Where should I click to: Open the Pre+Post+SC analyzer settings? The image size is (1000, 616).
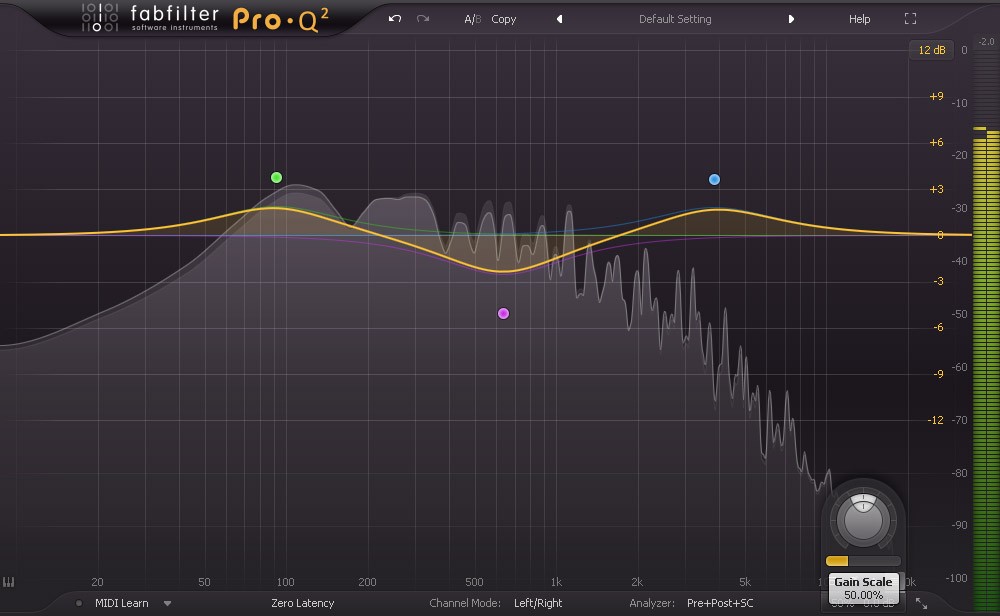719,603
